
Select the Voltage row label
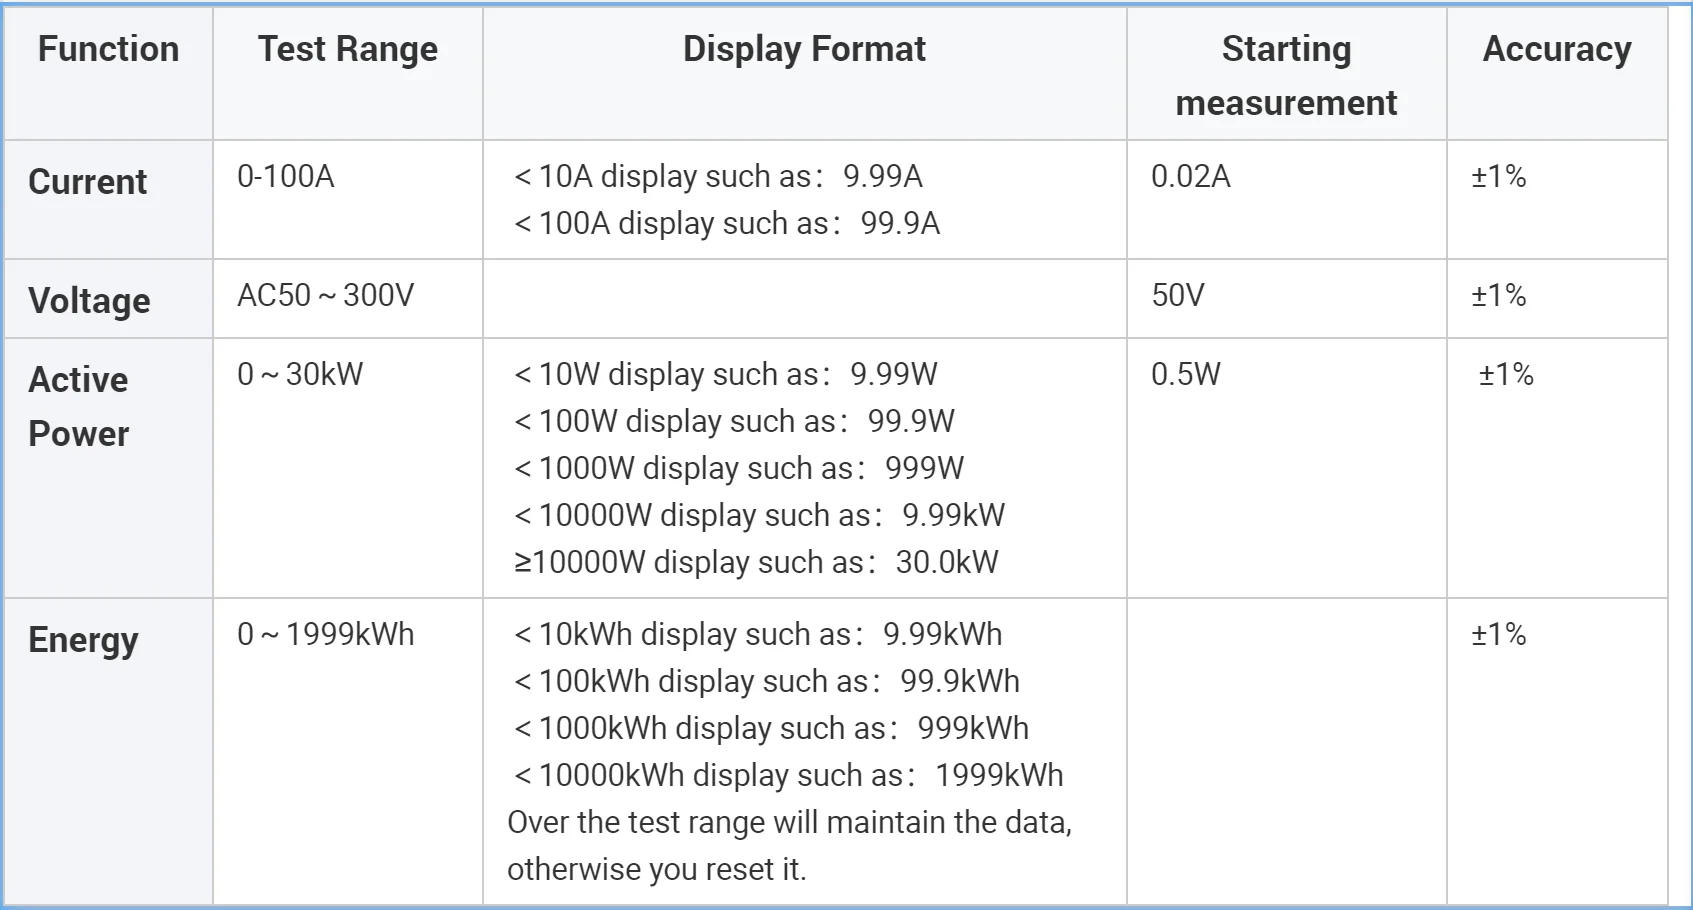tap(89, 301)
